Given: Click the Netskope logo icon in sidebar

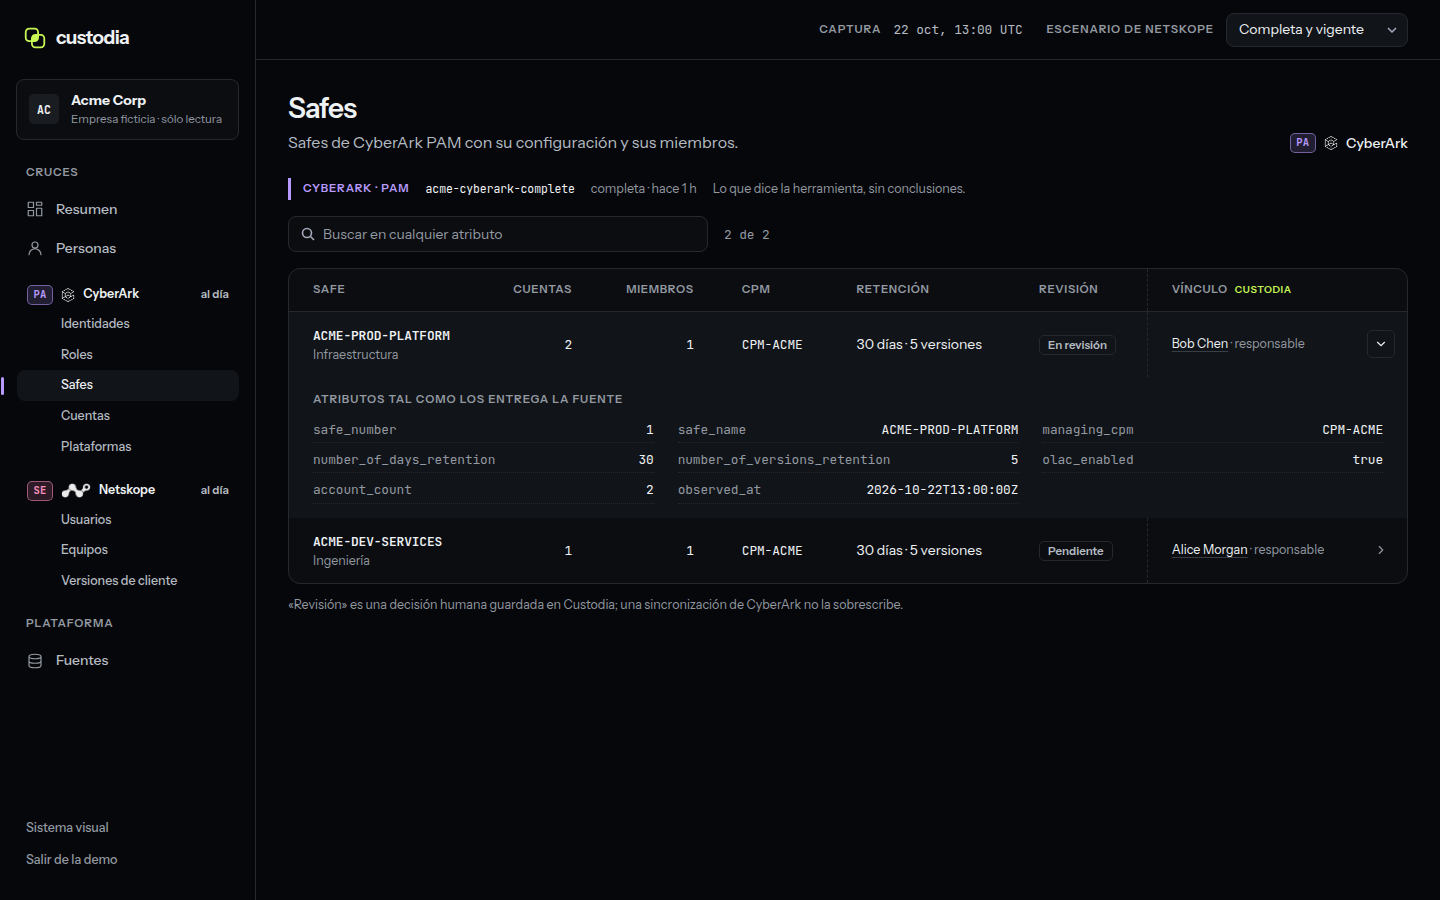Looking at the screenshot, I should coord(76,490).
